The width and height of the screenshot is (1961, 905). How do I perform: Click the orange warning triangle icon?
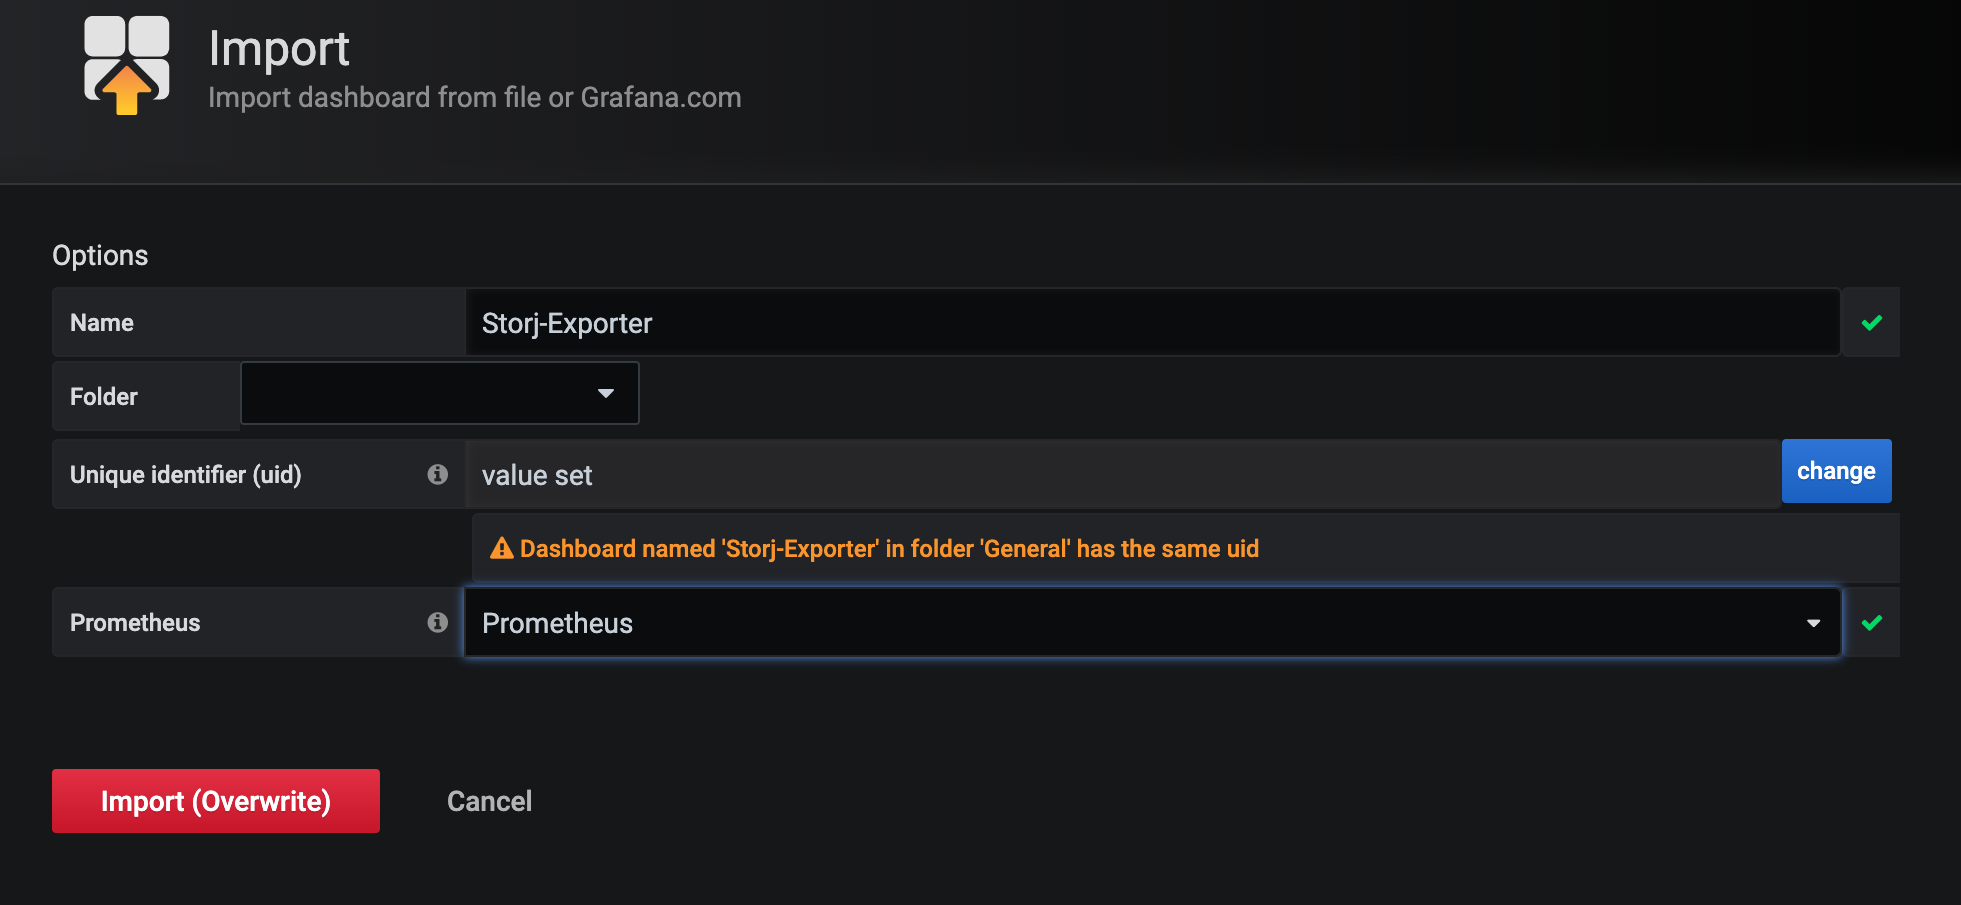pos(501,548)
